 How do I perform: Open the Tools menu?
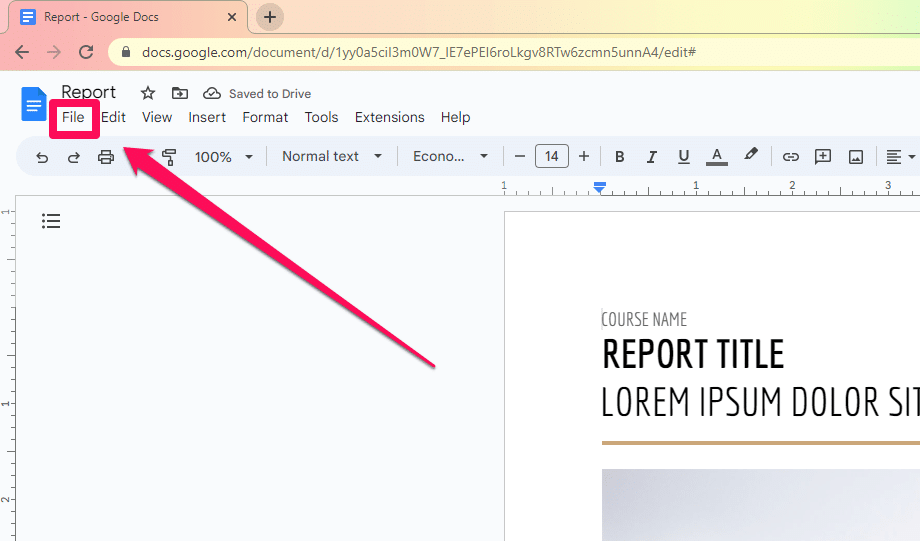coord(322,117)
